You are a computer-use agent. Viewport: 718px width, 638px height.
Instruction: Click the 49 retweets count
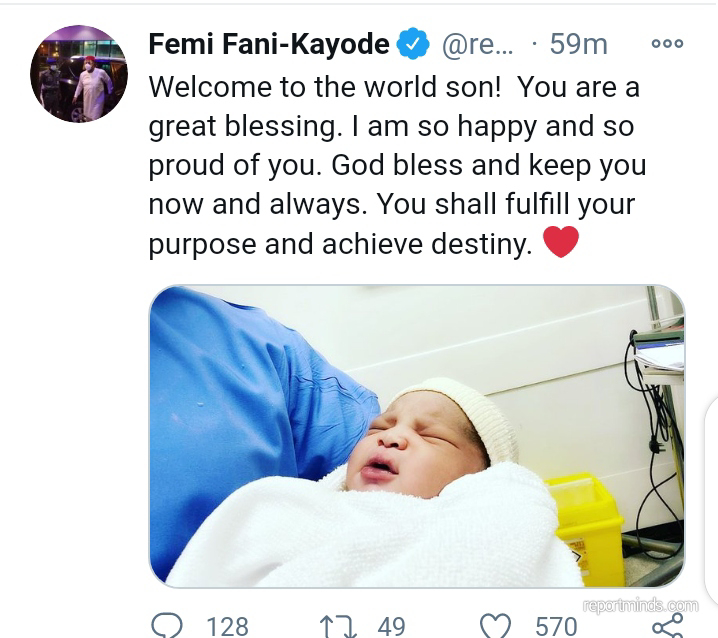[391, 626]
